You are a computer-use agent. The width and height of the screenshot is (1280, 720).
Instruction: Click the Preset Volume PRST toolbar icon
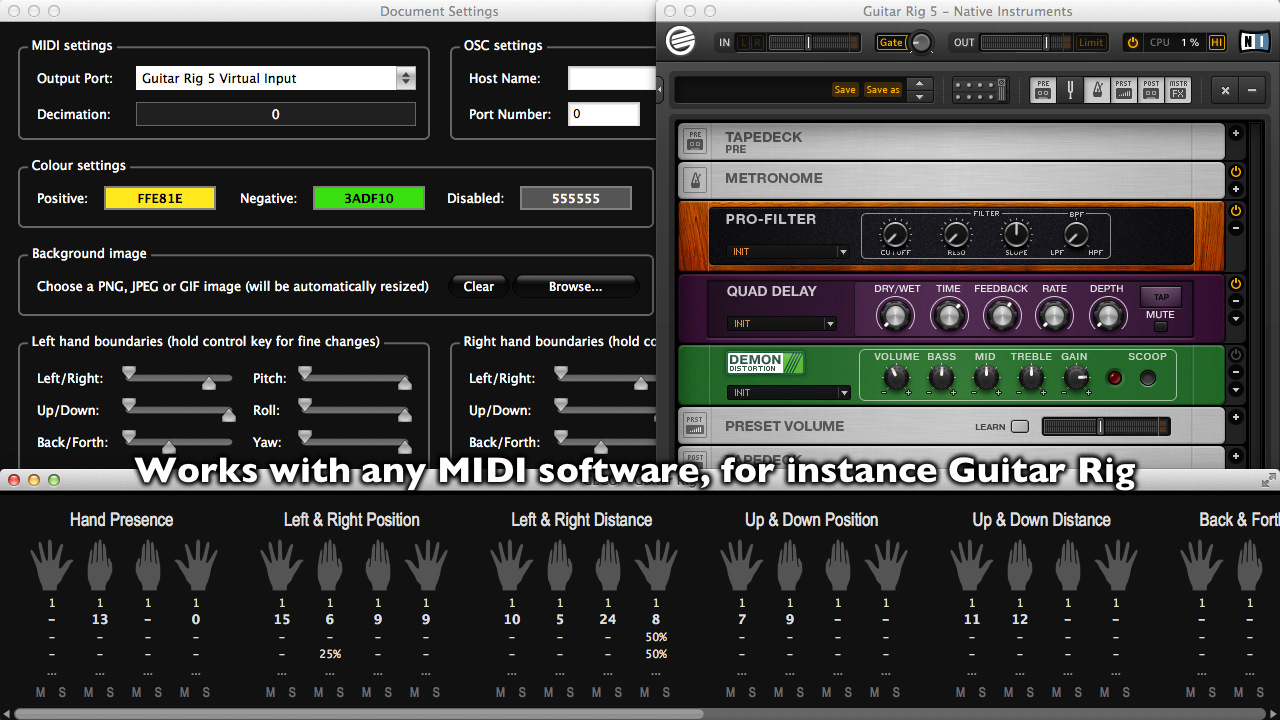(x=1124, y=90)
